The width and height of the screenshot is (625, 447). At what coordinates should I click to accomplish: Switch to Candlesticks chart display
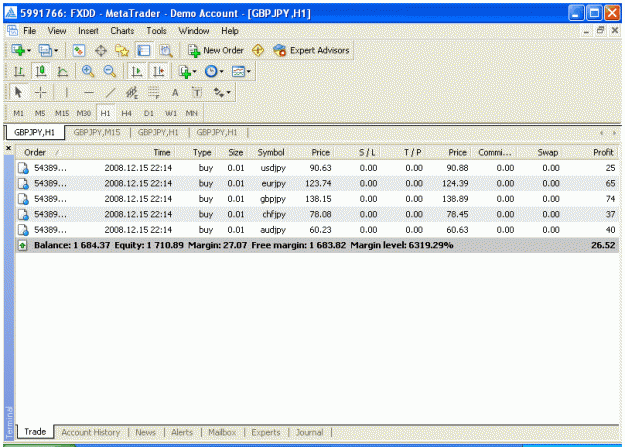41,71
